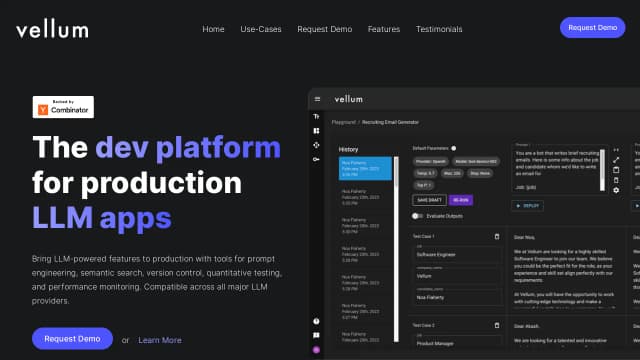
Task: Open the Use-Cases nav item
Action: pyautogui.click(x=261, y=29)
